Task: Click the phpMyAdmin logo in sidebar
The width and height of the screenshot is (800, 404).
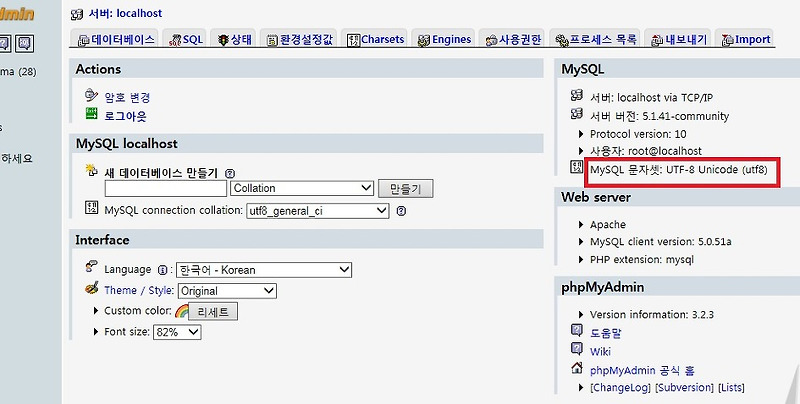Action: coord(17,14)
